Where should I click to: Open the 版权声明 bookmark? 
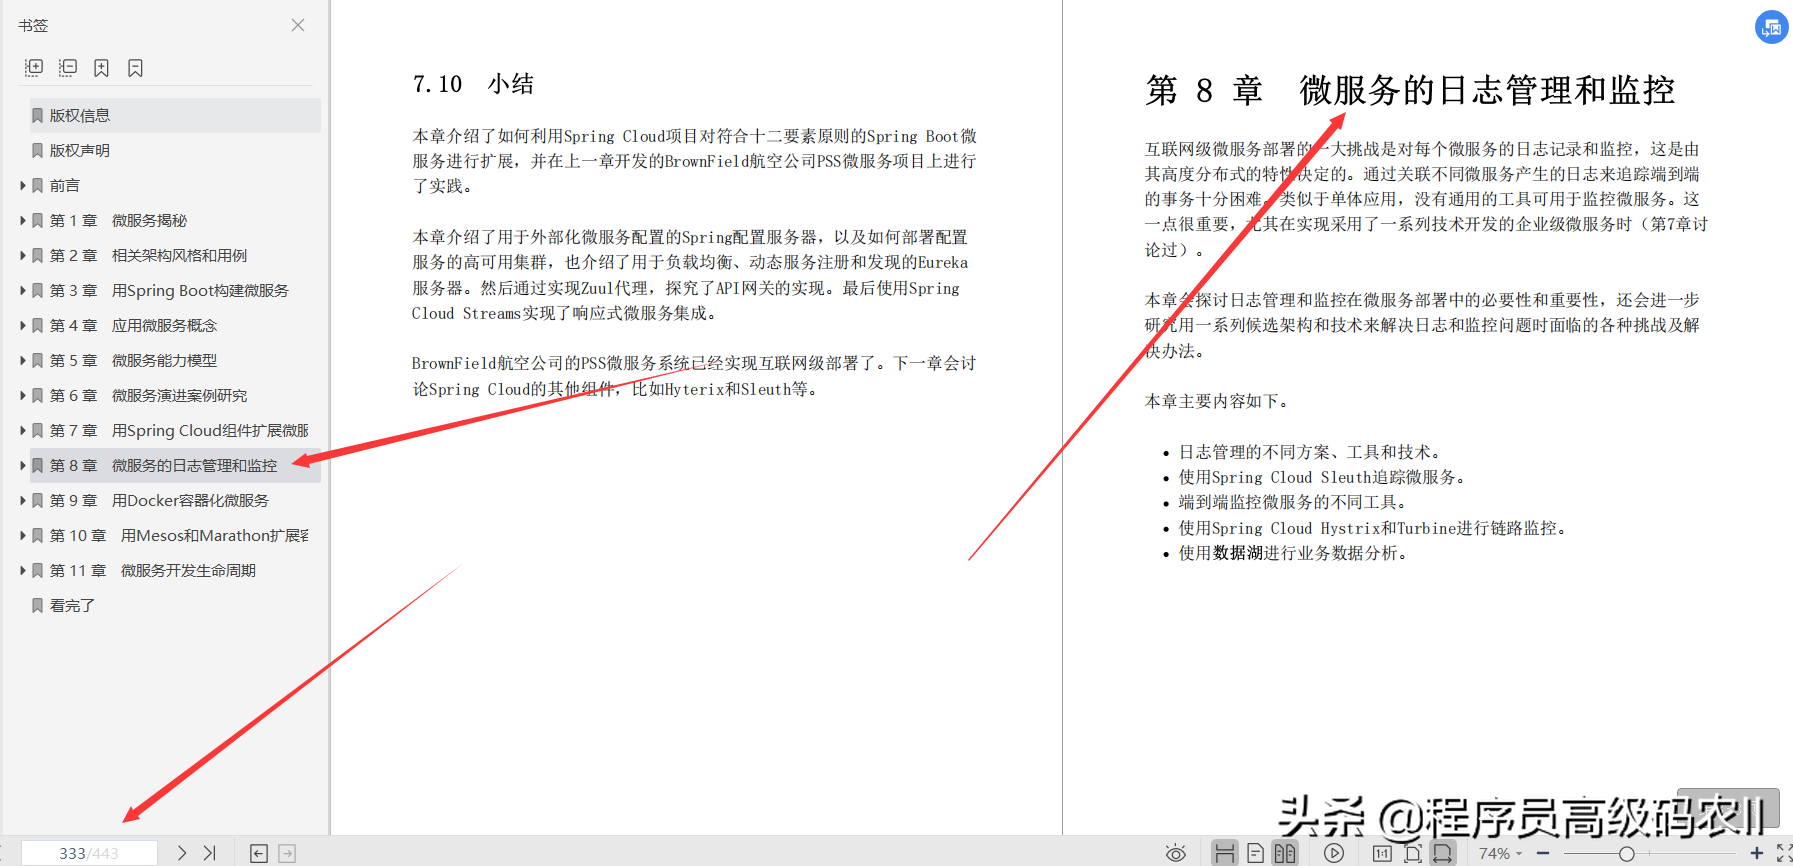click(80, 150)
